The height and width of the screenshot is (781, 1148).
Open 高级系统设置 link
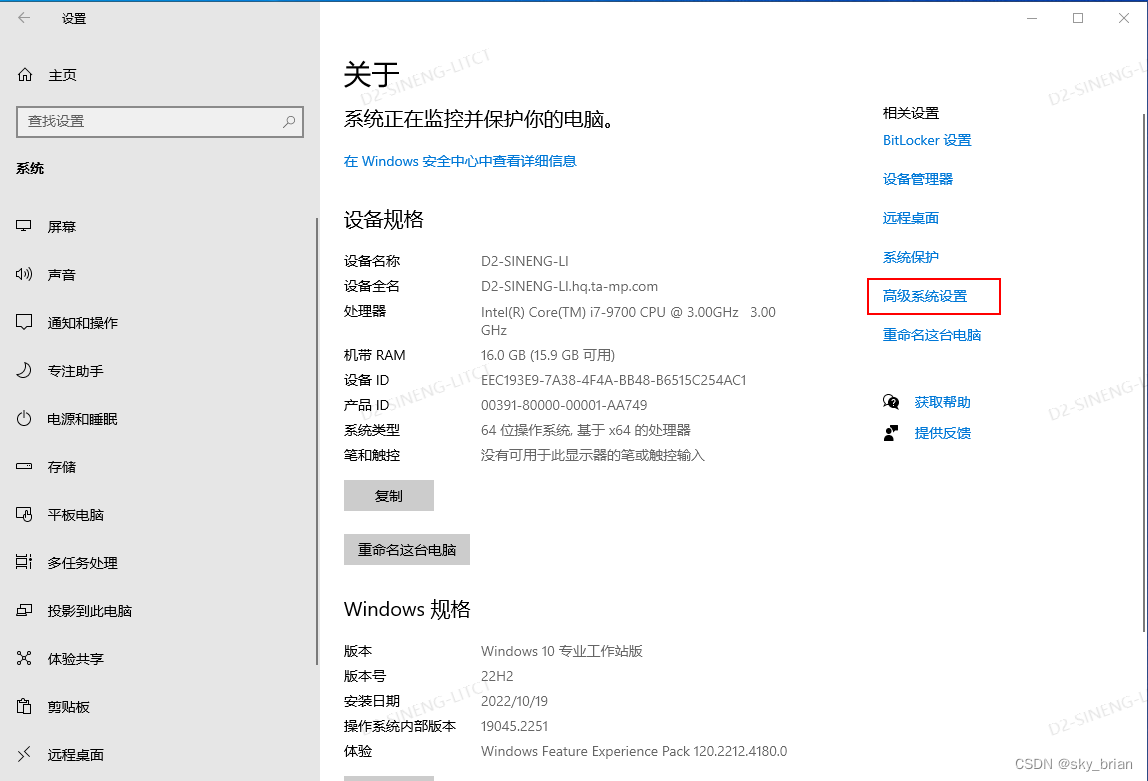click(x=925, y=296)
